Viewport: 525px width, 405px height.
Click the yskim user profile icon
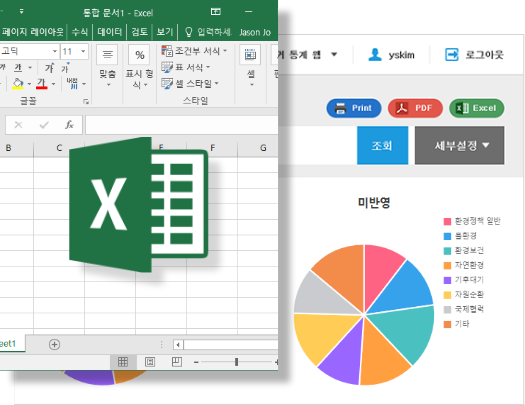[375, 55]
